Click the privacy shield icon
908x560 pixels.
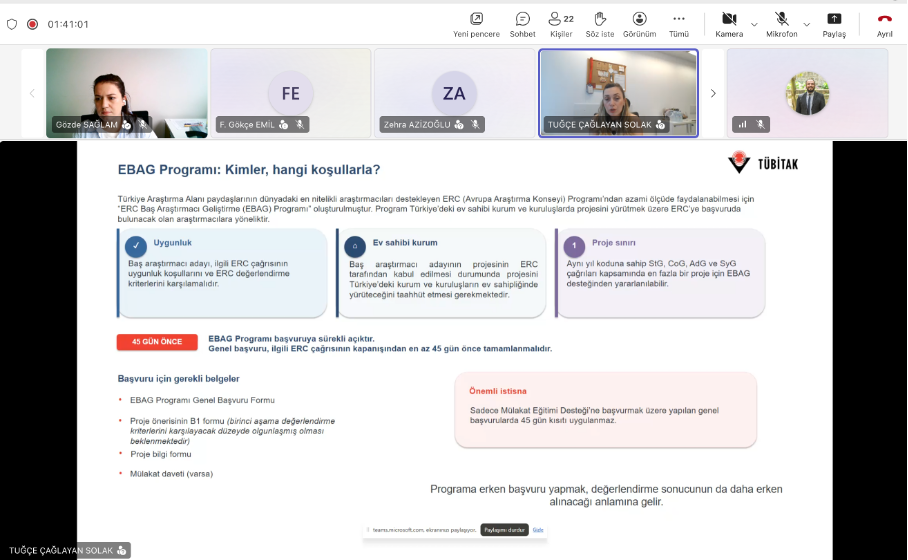[x=12, y=24]
